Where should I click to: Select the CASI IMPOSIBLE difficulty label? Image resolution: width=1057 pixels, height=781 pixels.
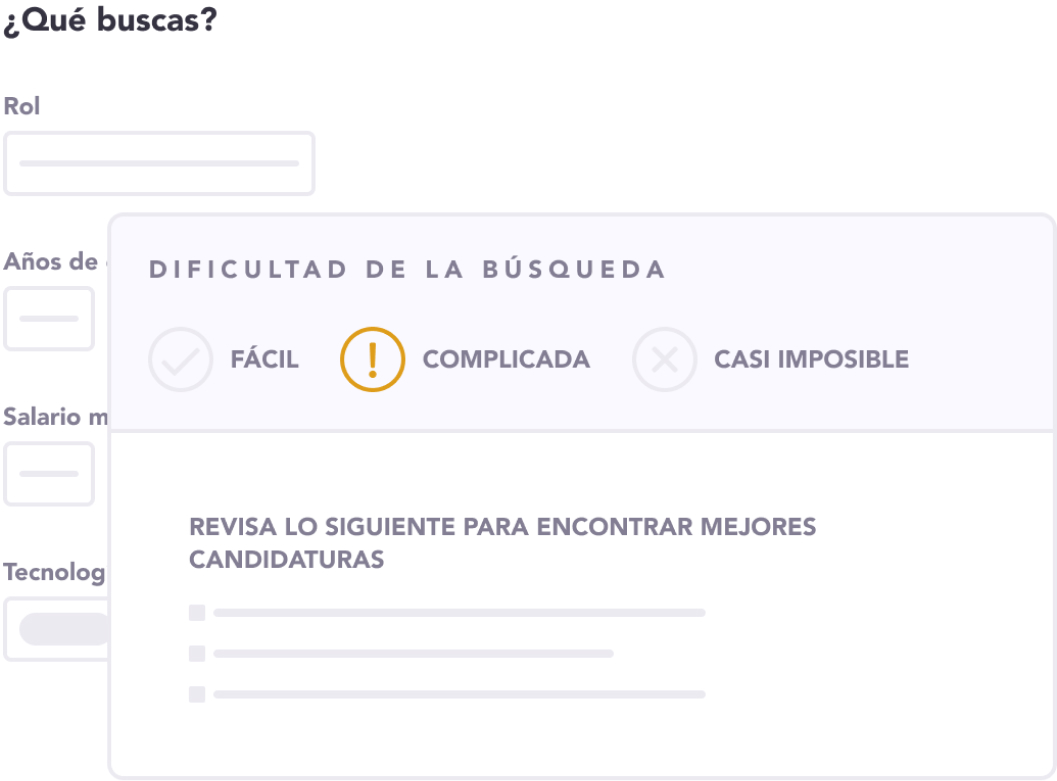point(812,359)
